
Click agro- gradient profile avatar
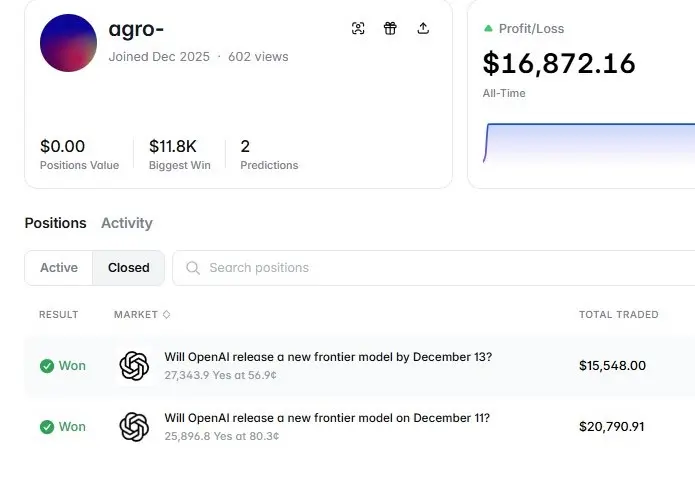click(68, 43)
